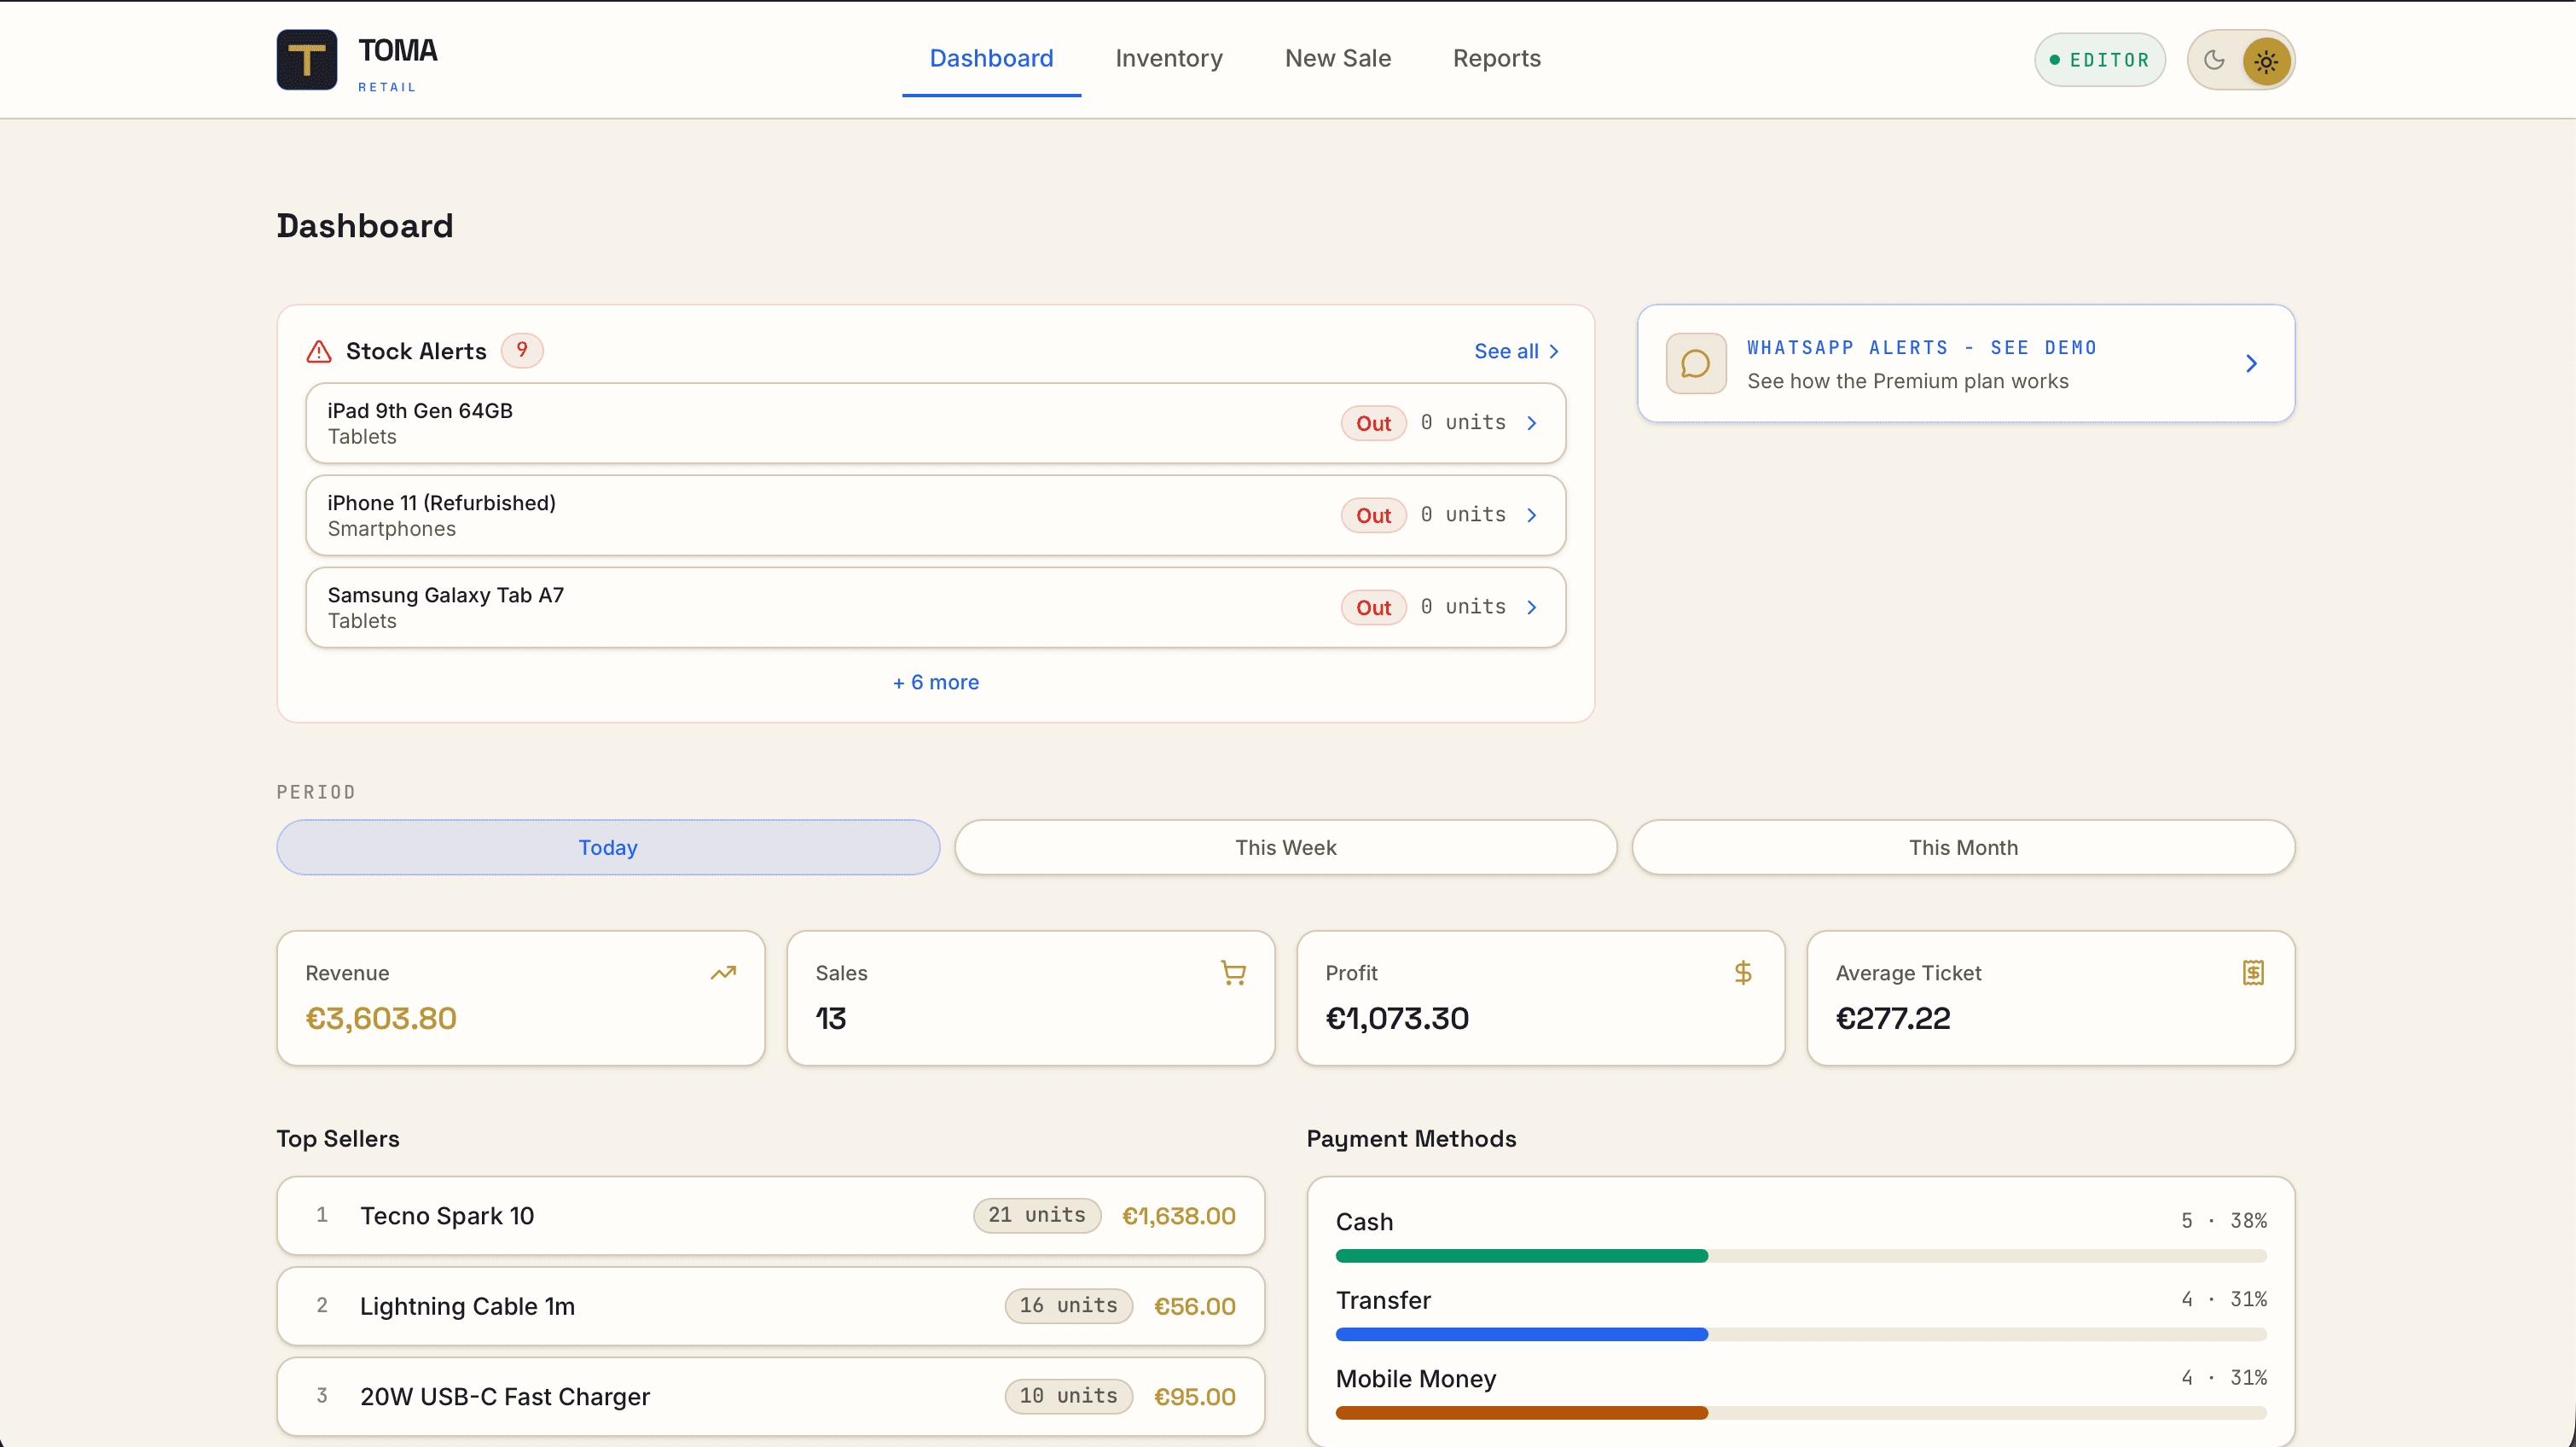Click the TOMA logo icon
Viewport: 2576px width, 1447px height.
point(307,60)
